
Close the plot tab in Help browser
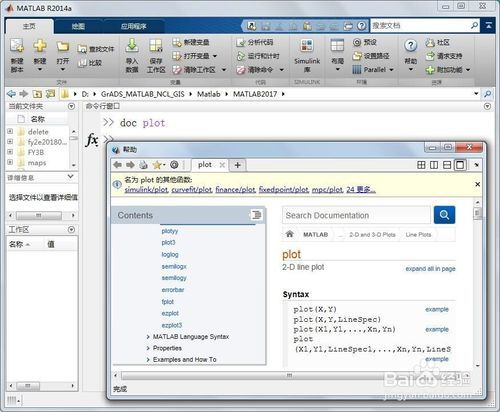click(222, 165)
